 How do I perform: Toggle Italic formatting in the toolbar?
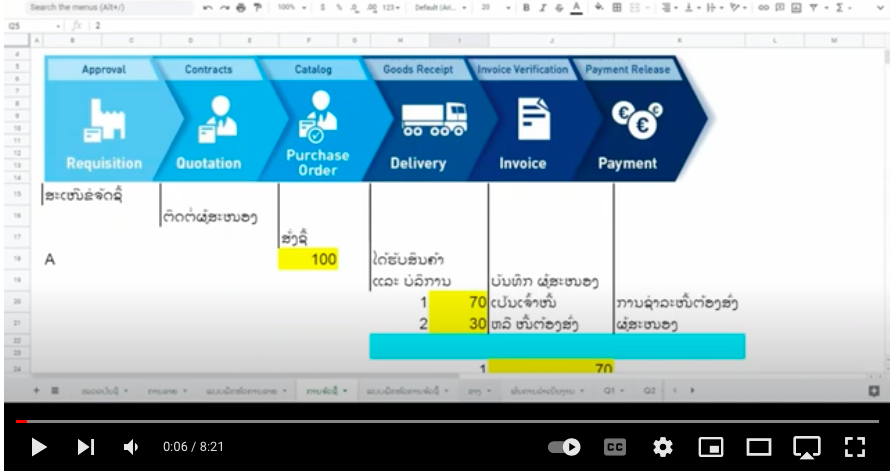[x=543, y=7]
